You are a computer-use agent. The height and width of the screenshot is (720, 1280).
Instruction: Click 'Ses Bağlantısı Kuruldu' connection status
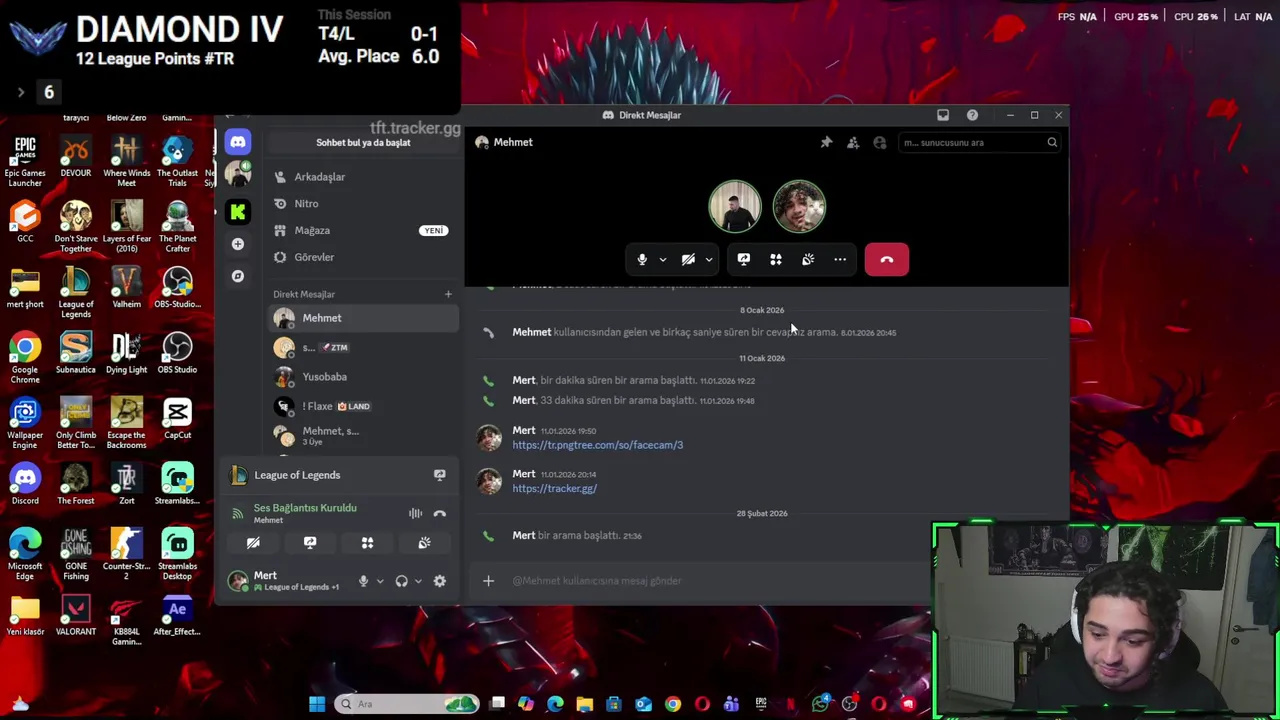305,508
